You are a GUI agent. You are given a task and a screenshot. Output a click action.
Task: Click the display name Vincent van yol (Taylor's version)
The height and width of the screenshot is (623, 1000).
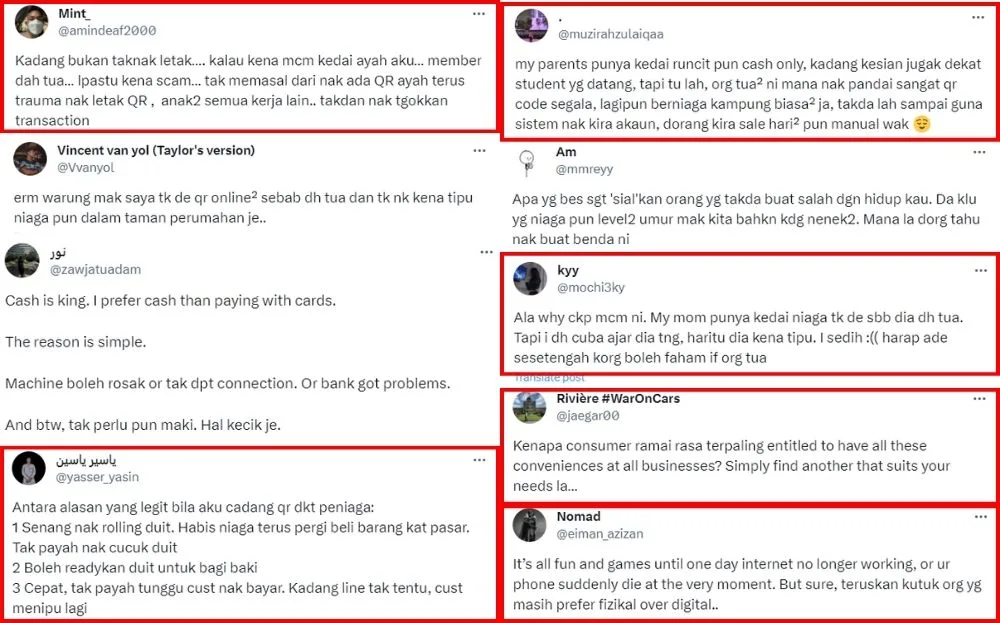click(156, 151)
